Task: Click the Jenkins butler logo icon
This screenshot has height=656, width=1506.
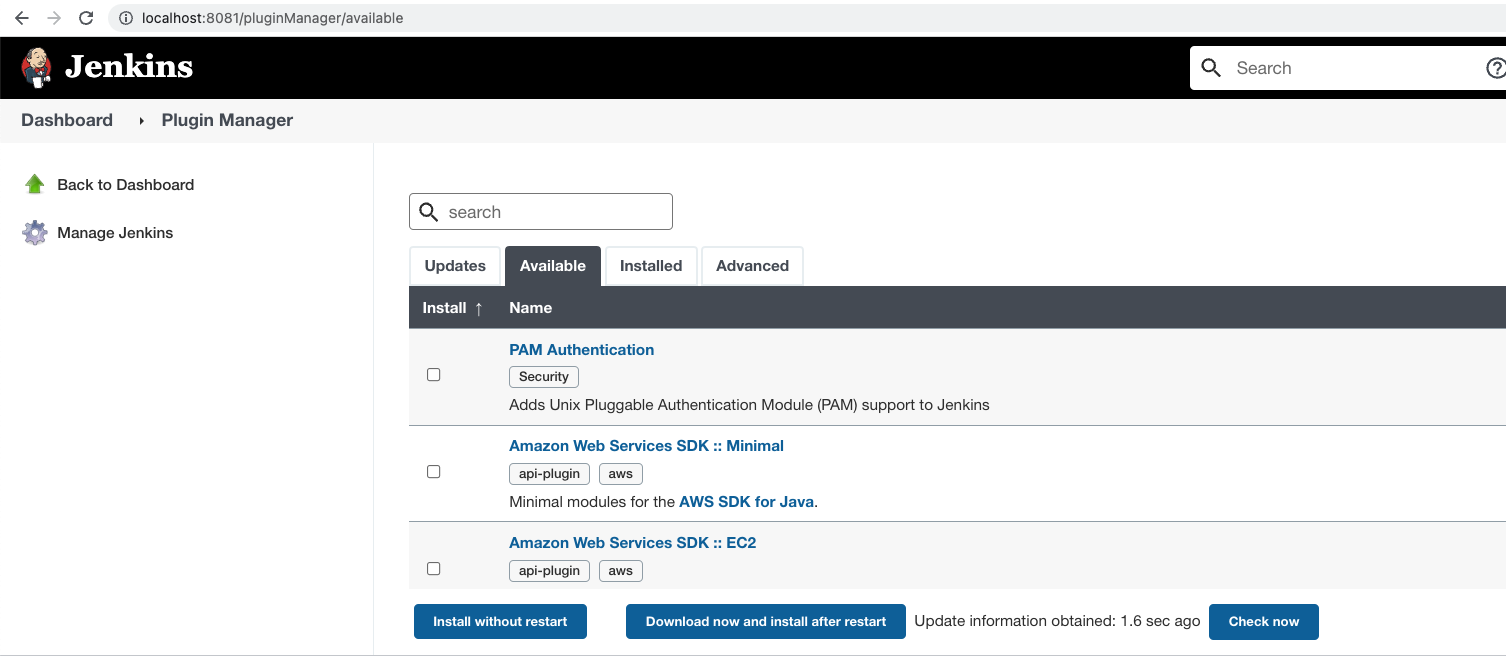Action: pos(37,67)
